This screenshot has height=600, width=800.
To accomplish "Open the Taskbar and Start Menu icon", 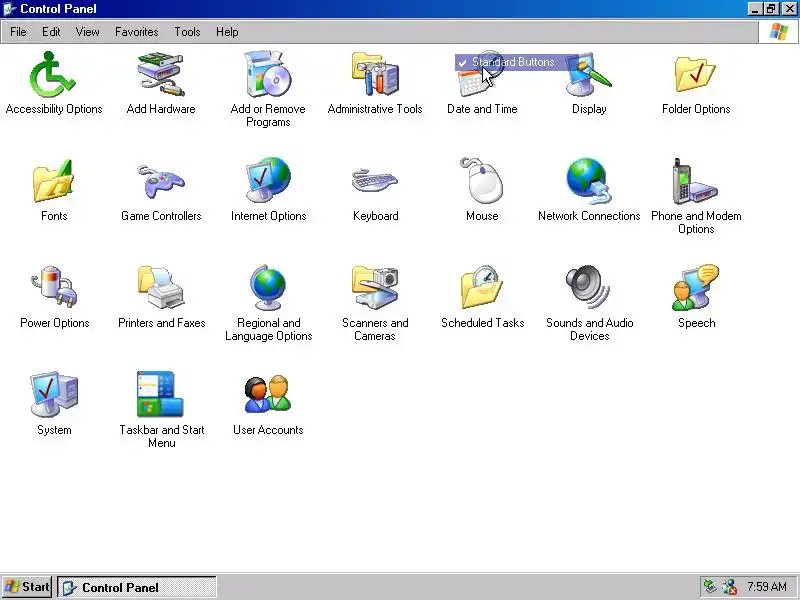I will [161, 395].
